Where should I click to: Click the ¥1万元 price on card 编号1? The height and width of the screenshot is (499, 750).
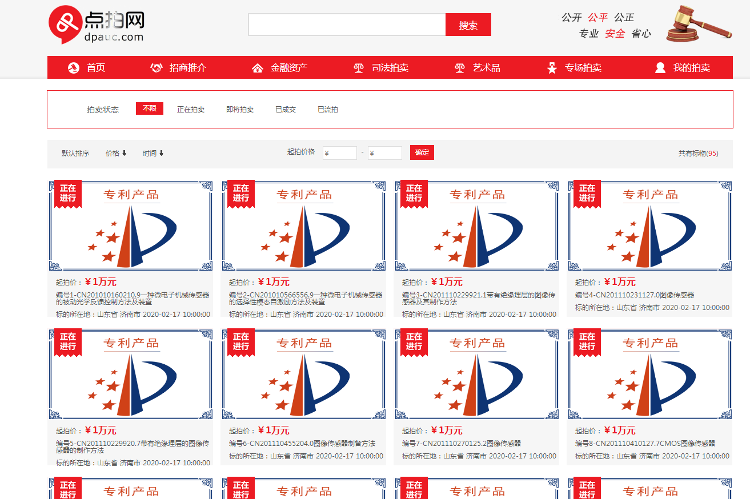pyautogui.click(x=101, y=282)
